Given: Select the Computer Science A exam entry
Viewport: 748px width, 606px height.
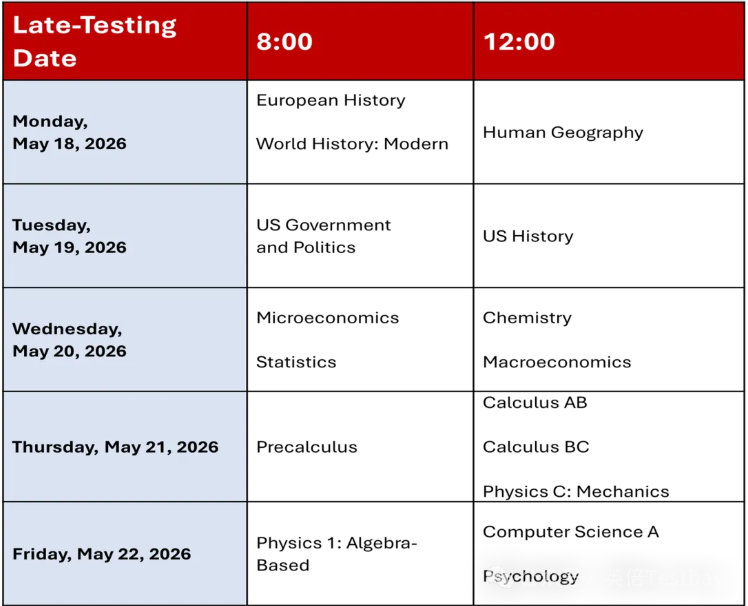Looking at the screenshot, I should point(571,532).
